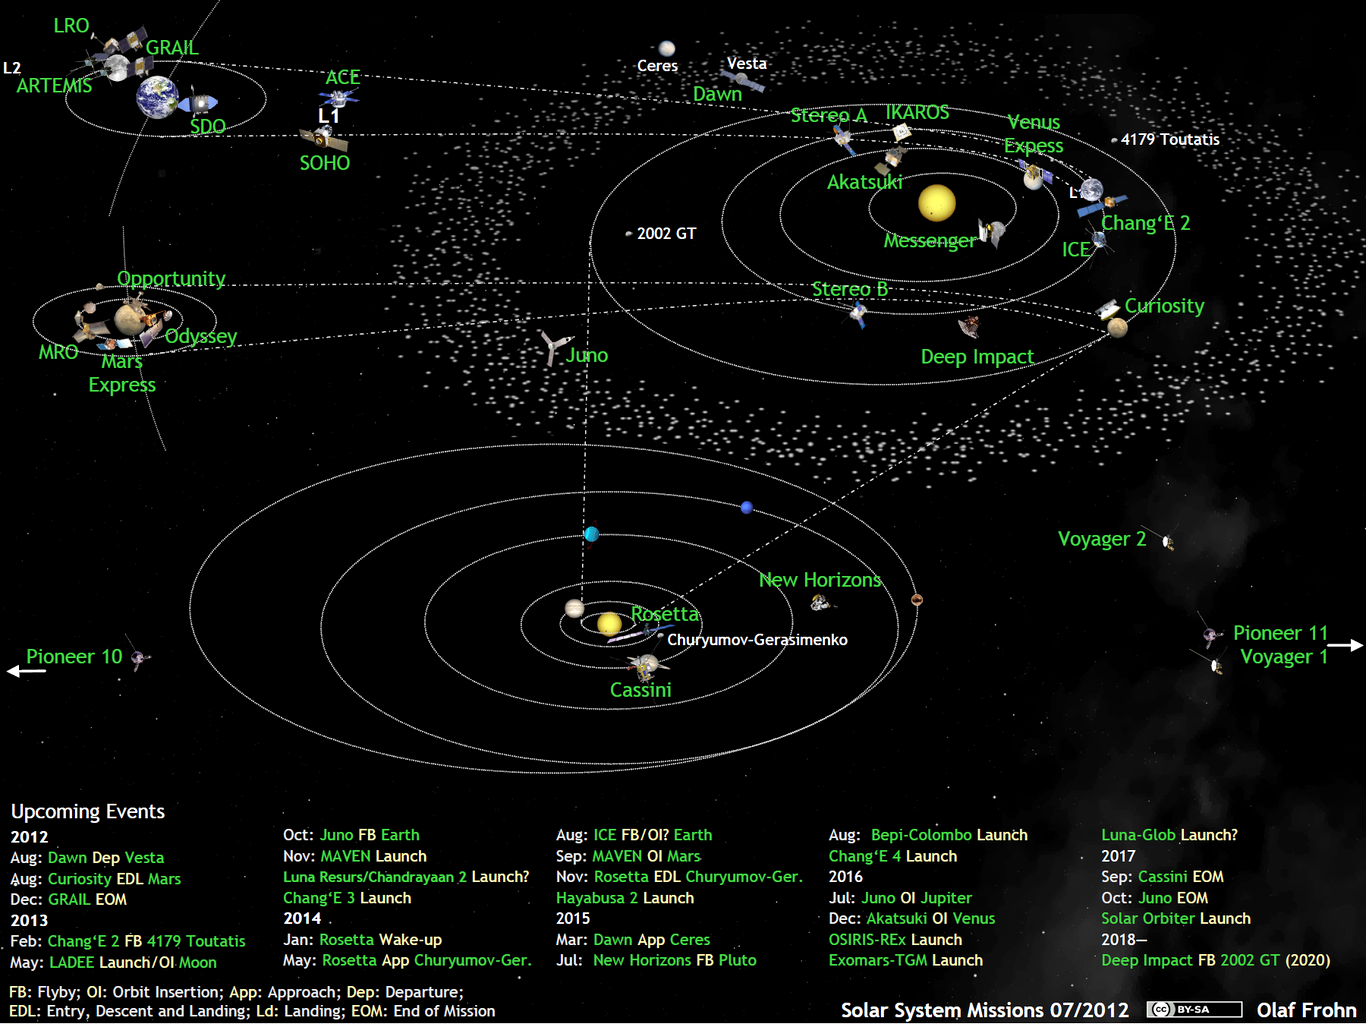This screenshot has height=1024, width=1366.
Task: Click the Sun at center of inner orbits
Action: [x=937, y=203]
